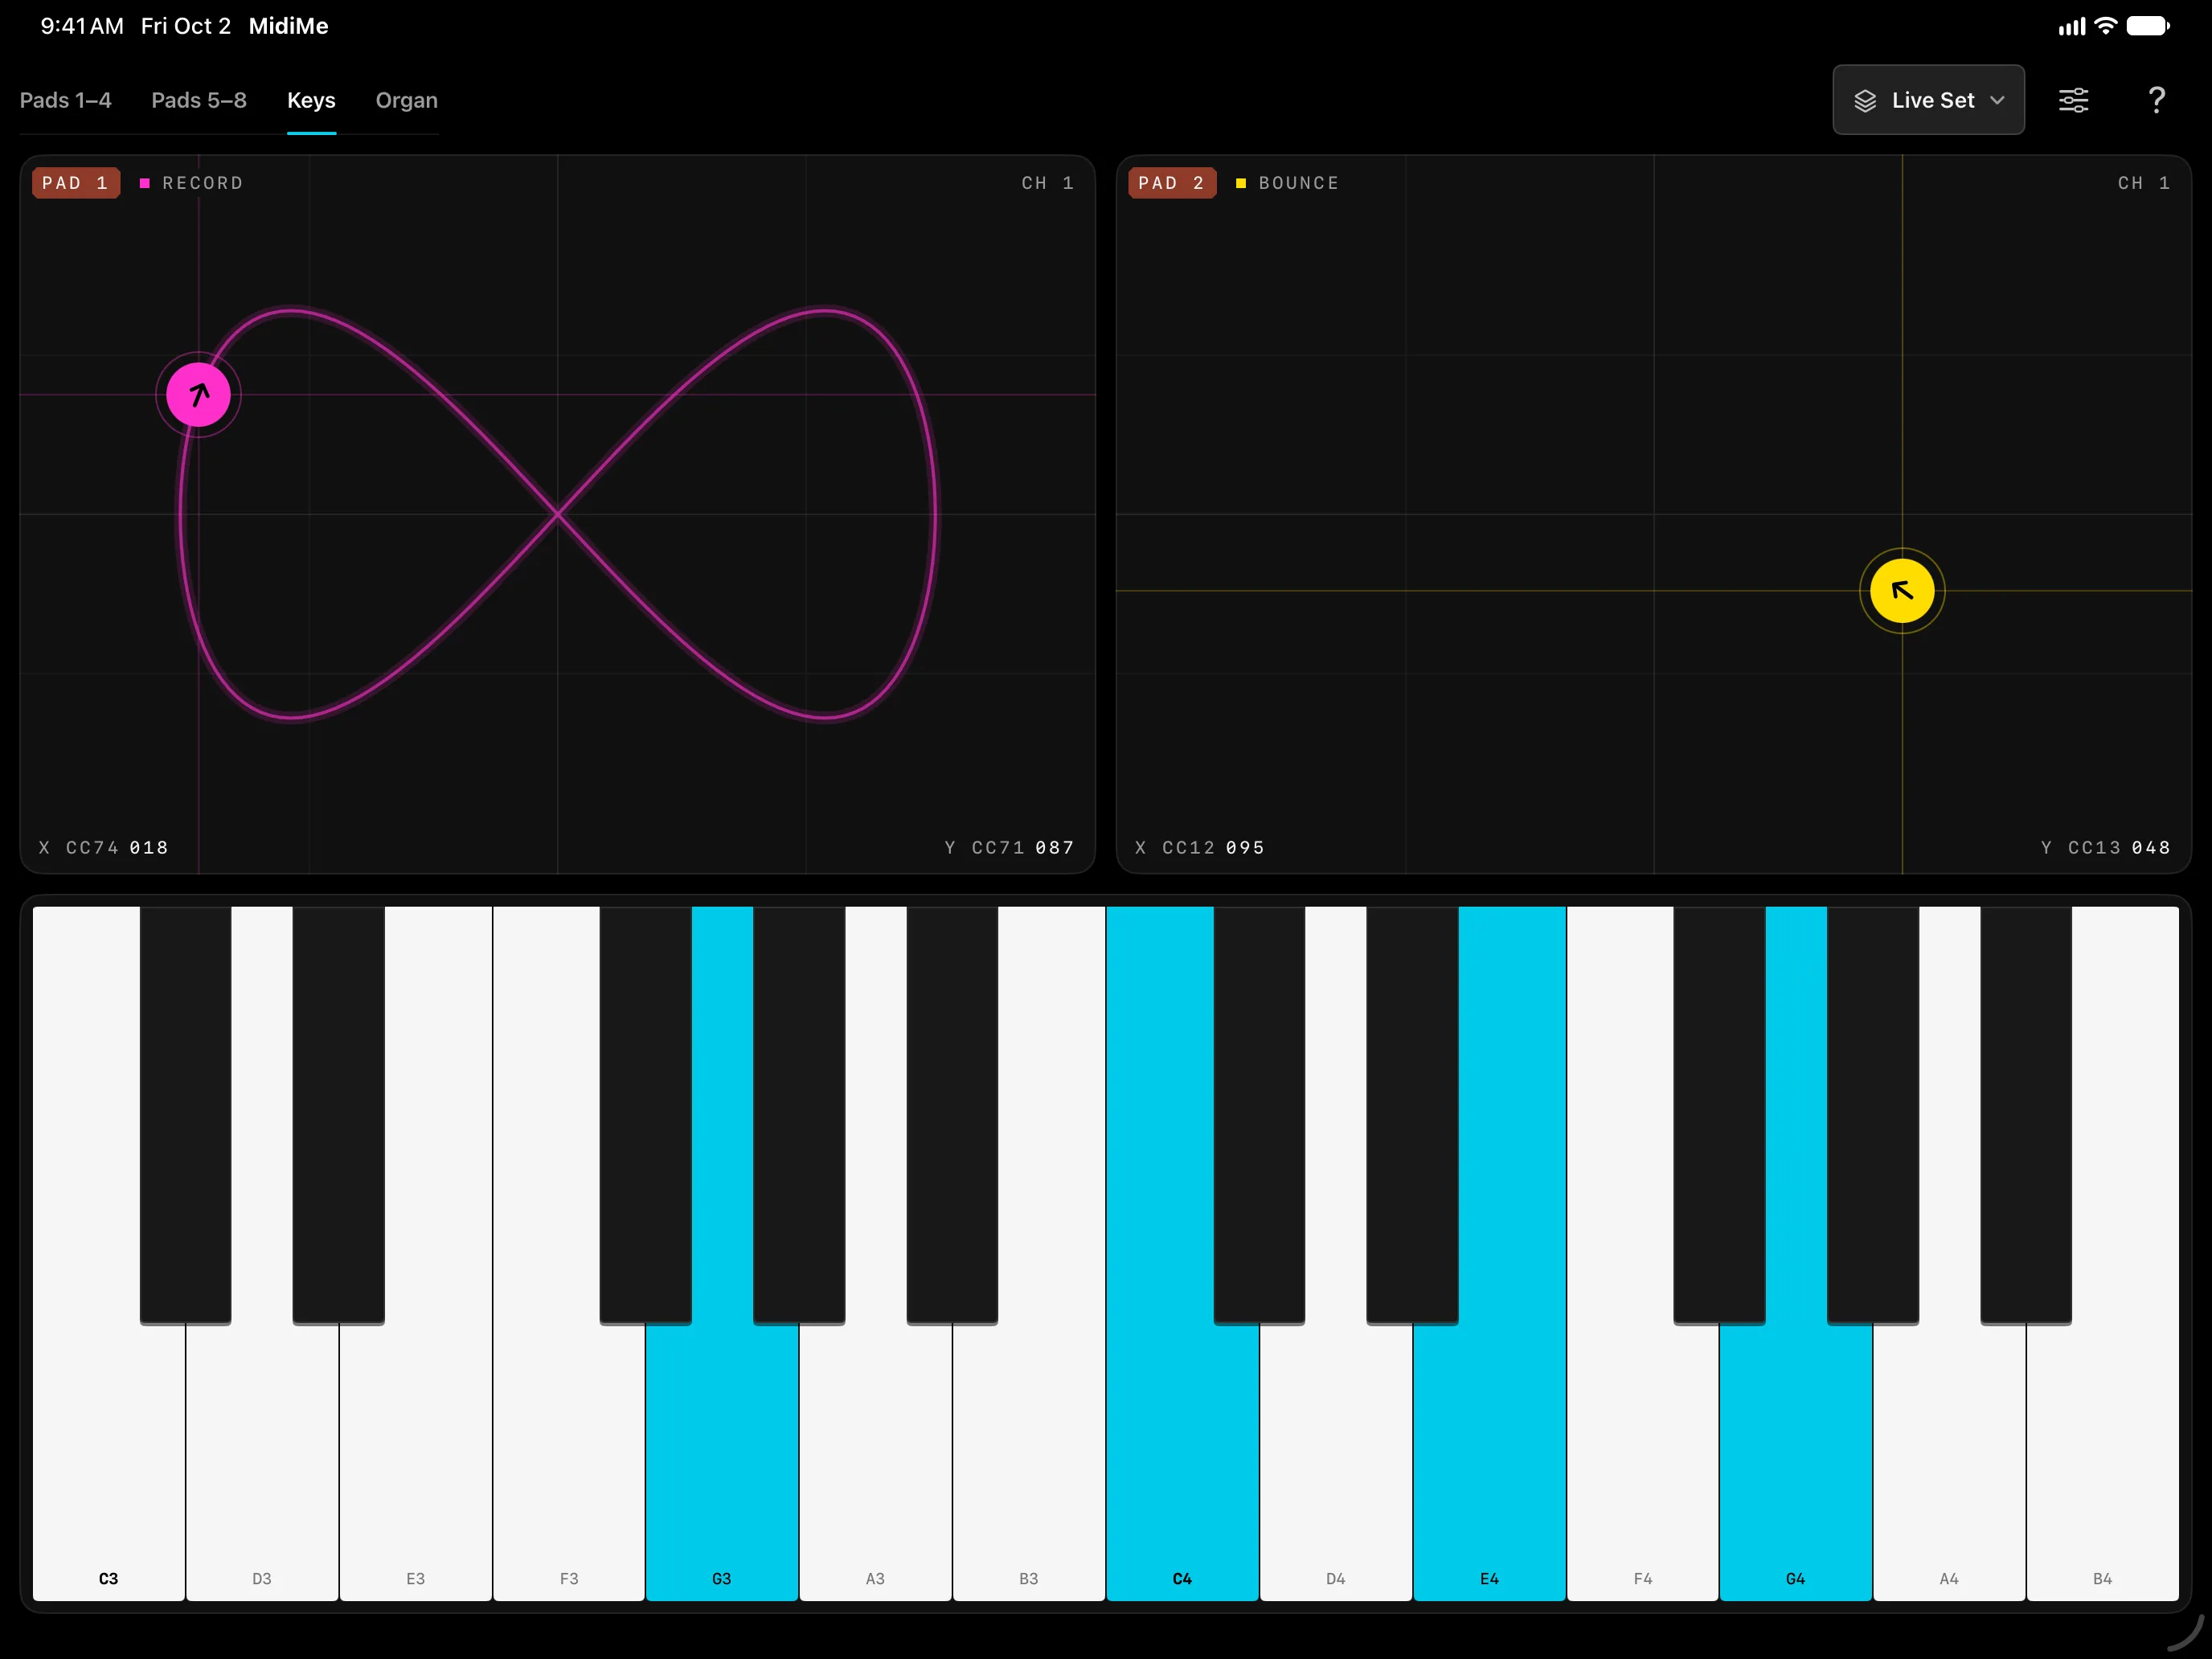
Task: Toggle the BOUNCE mode on Pad 2
Action: [x=1288, y=183]
